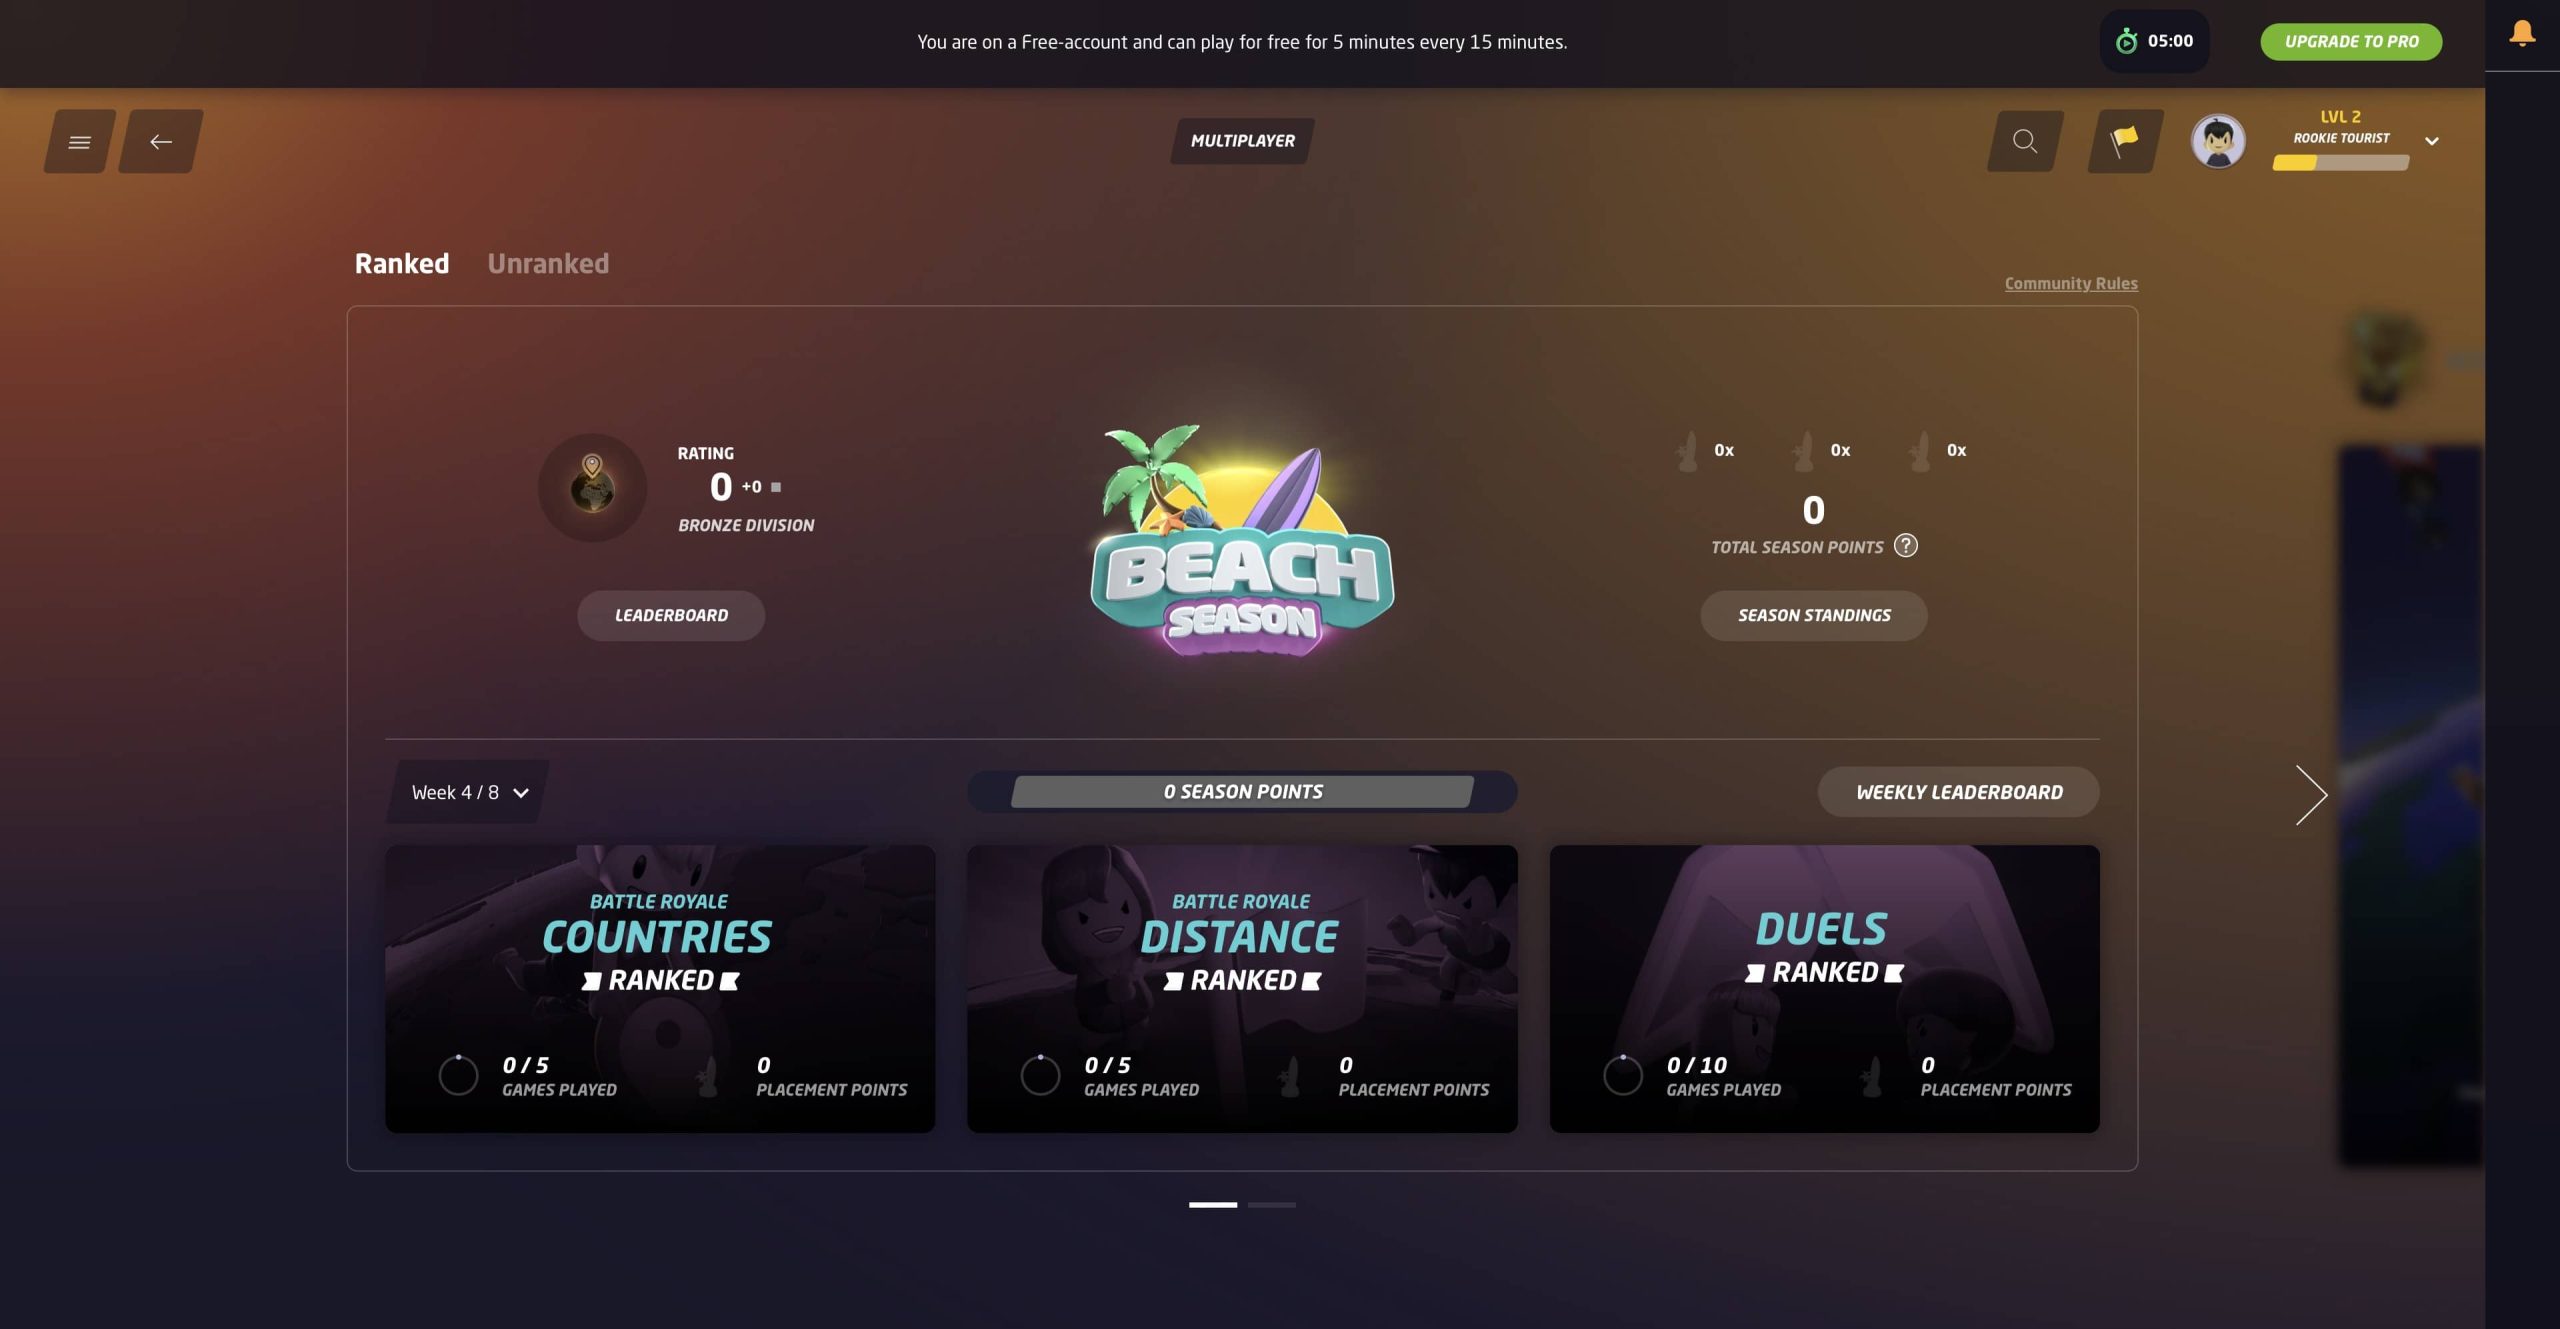This screenshot has height=1329, width=2560.
Task: Open the Leaderboard button
Action: 671,615
